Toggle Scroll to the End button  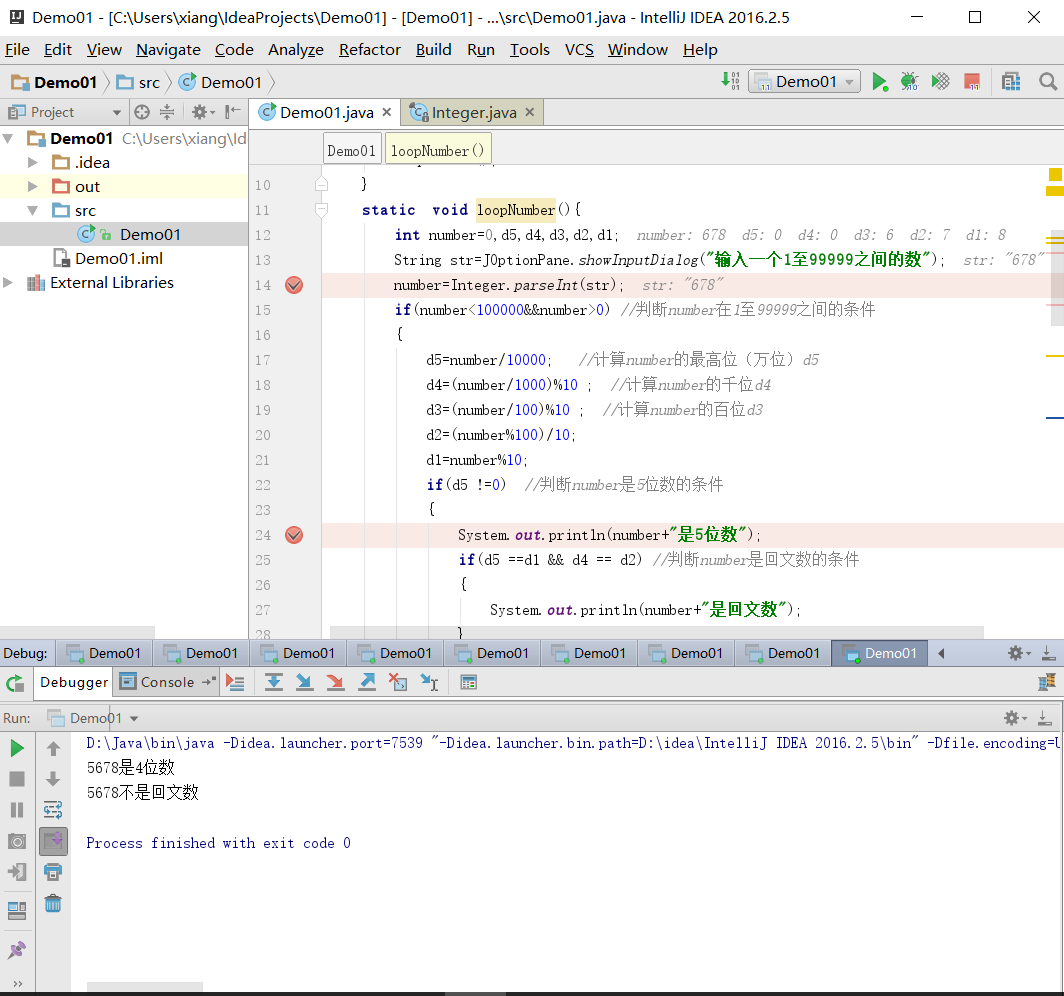53,841
